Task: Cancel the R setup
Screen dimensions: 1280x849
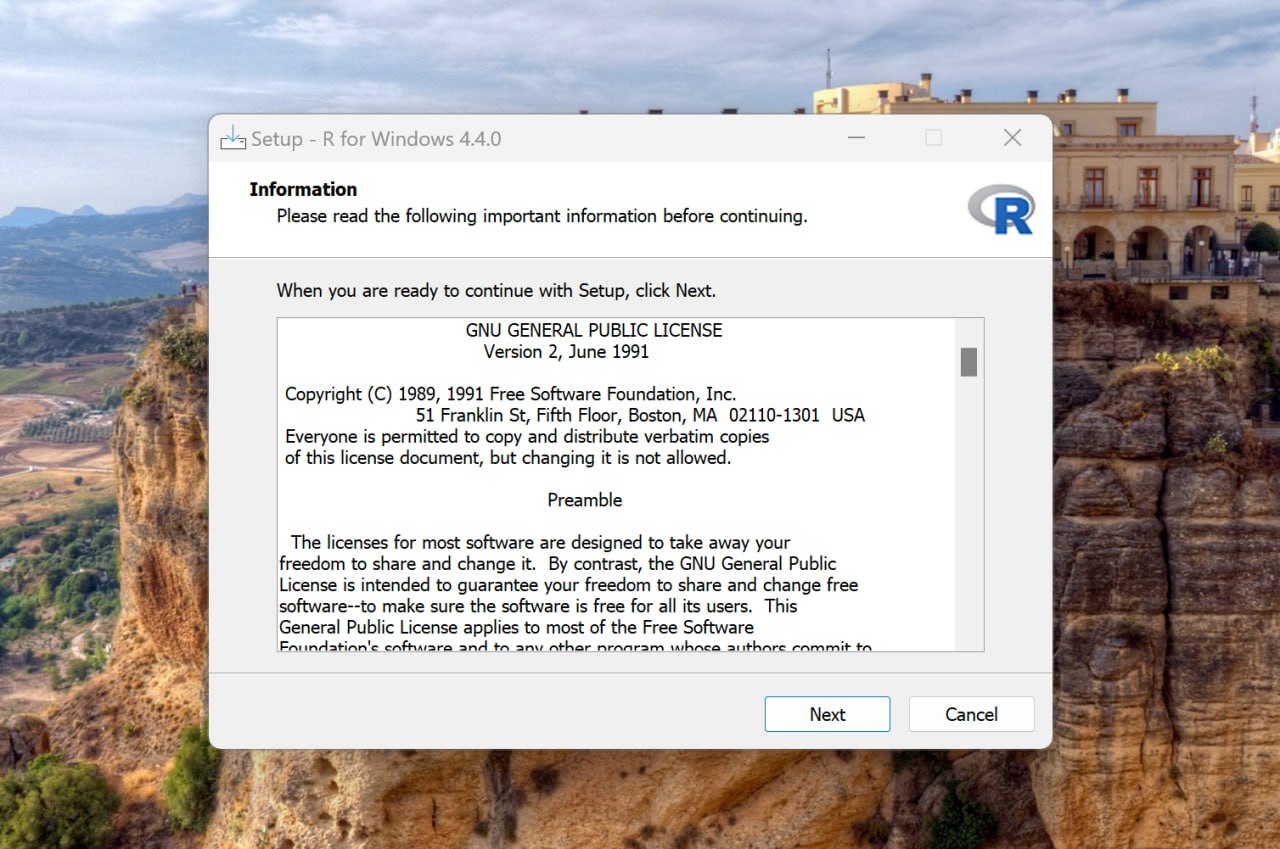Action: coord(971,714)
